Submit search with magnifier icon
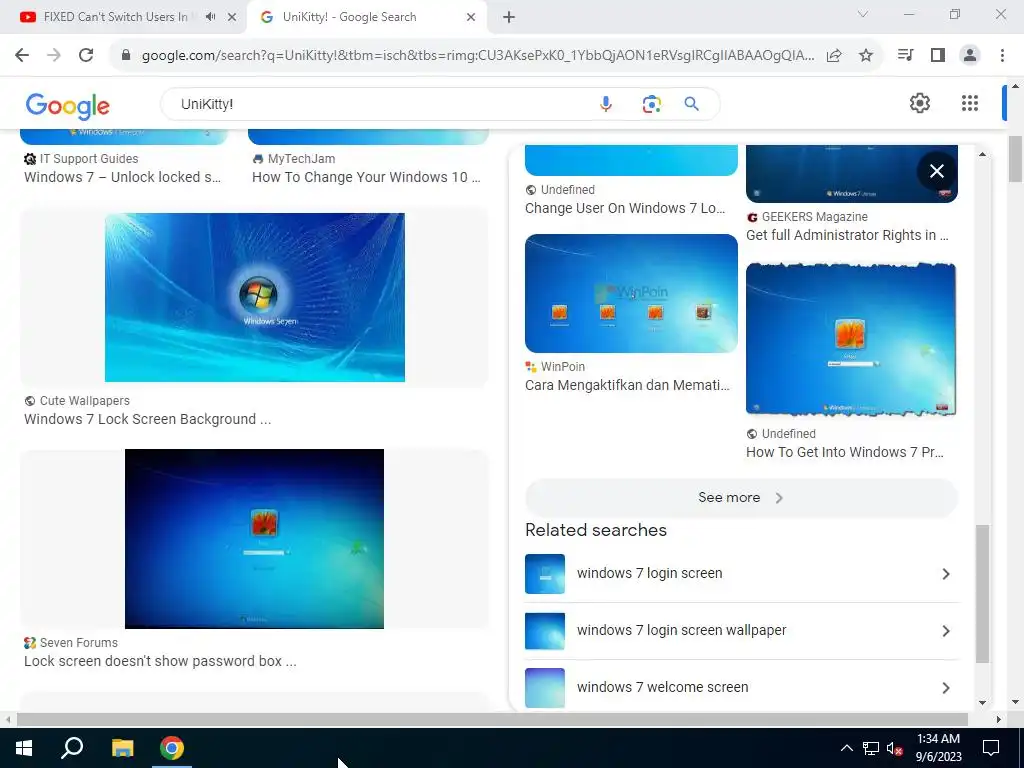 pyautogui.click(x=692, y=104)
